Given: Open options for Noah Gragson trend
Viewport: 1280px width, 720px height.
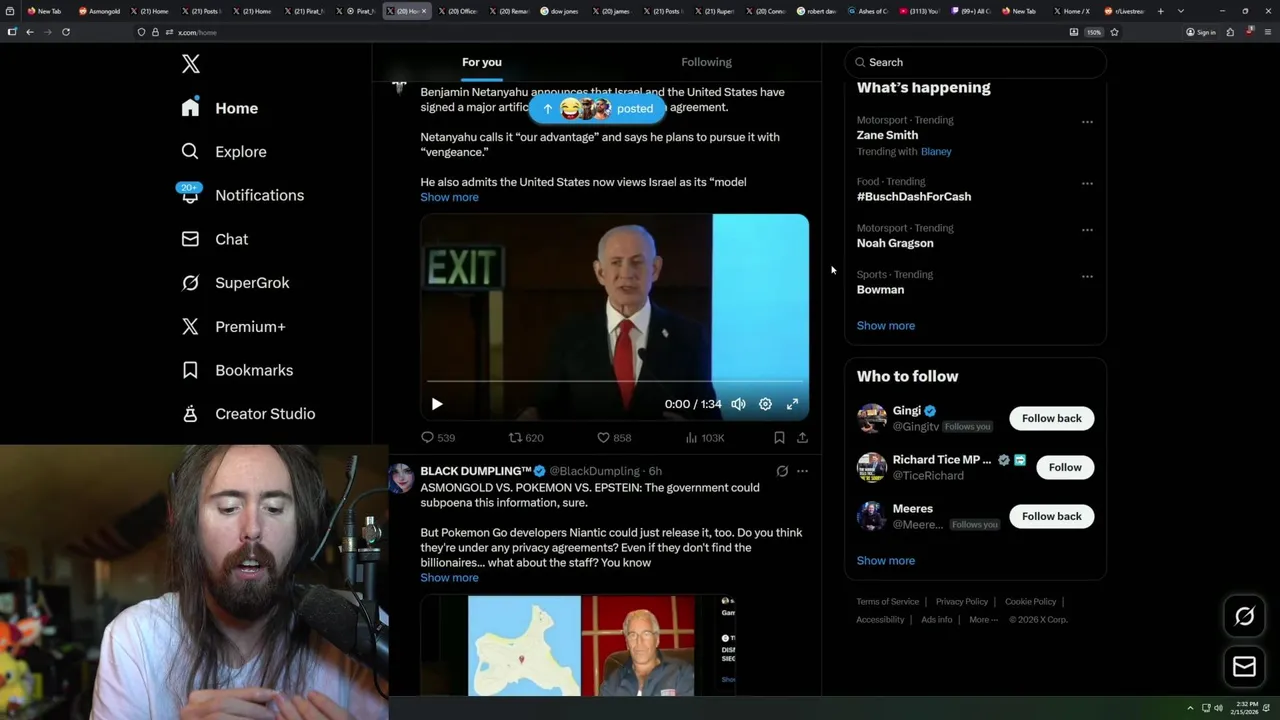Looking at the screenshot, I should 1087,230.
